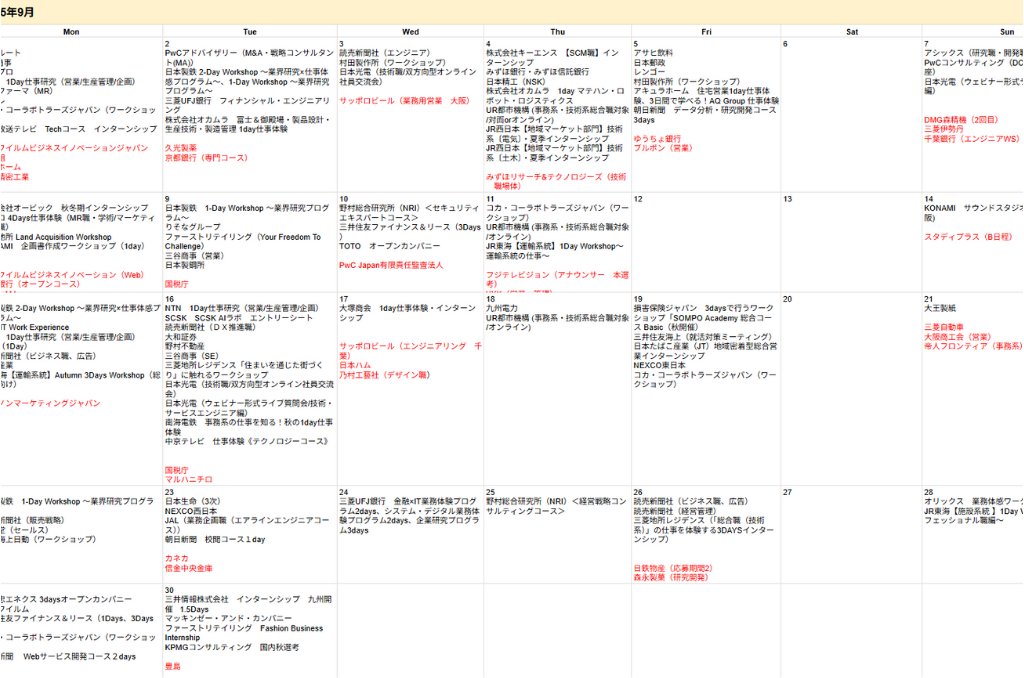The image size is (1024, 678).
Task: Open '大王製紙' on the 21st
Action: (940, 308)
